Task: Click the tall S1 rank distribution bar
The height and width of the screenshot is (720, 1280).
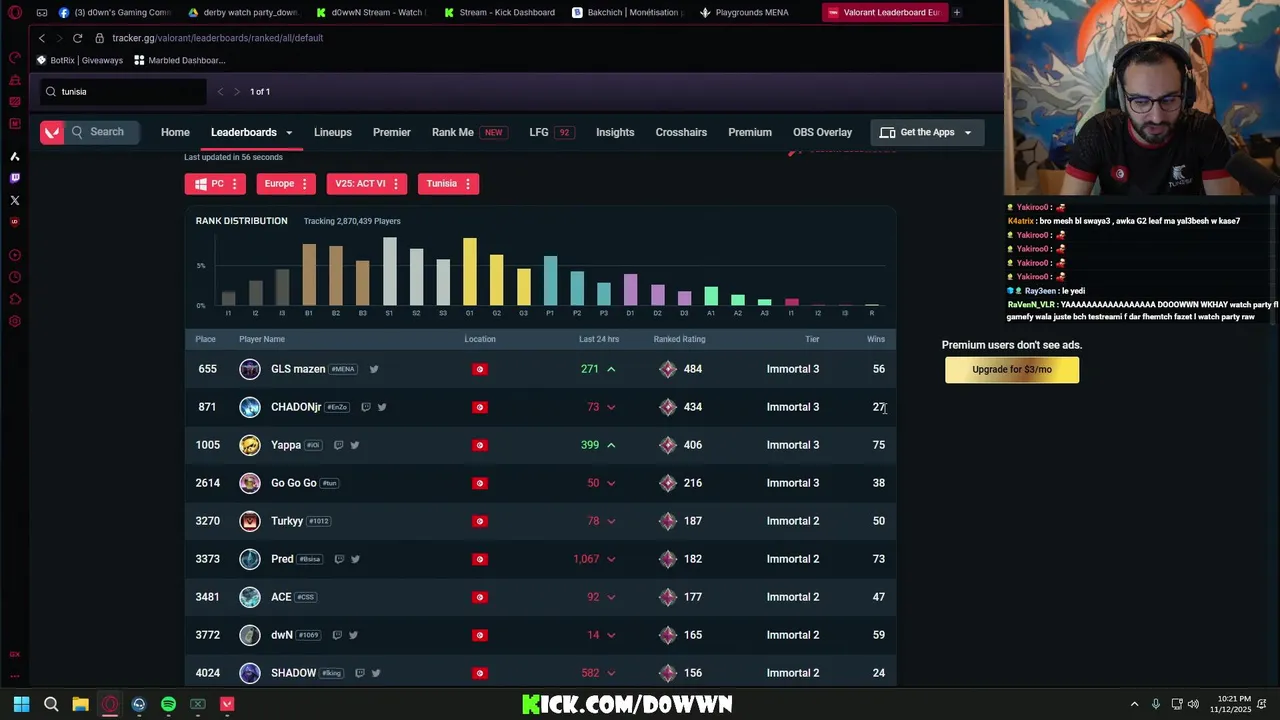Action: click(390, 271)
